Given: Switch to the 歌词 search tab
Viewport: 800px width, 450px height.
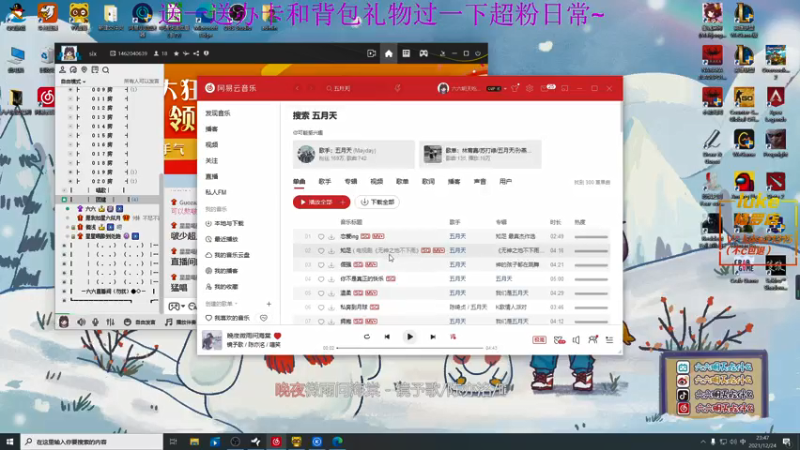Looking at the screenshot, I should pyautogui.click(x=428, y=182).
